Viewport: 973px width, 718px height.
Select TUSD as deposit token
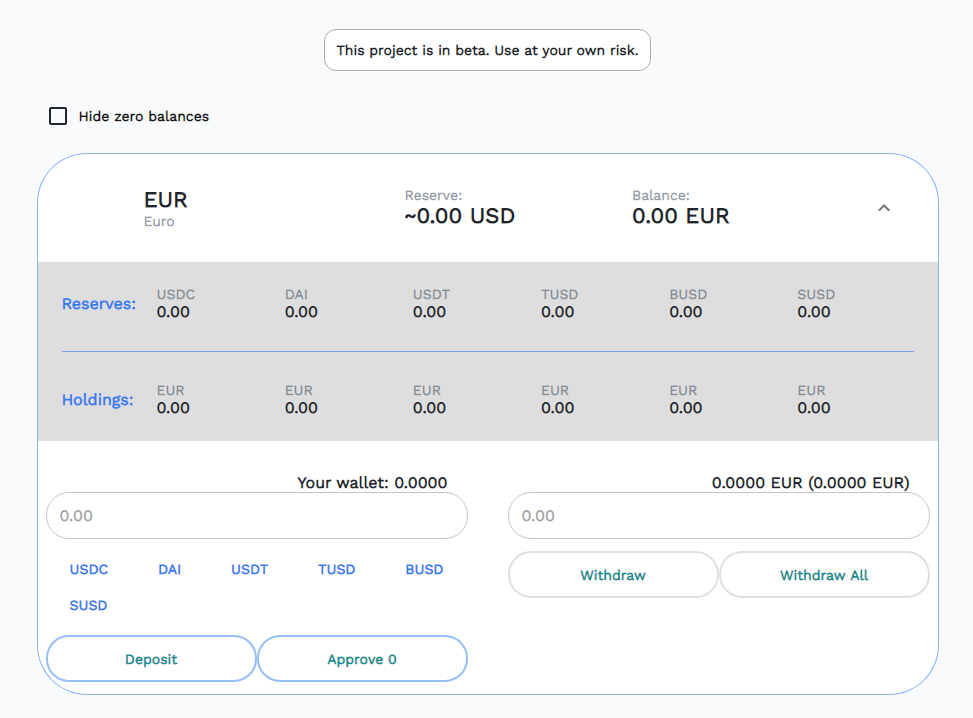(337, 570)
